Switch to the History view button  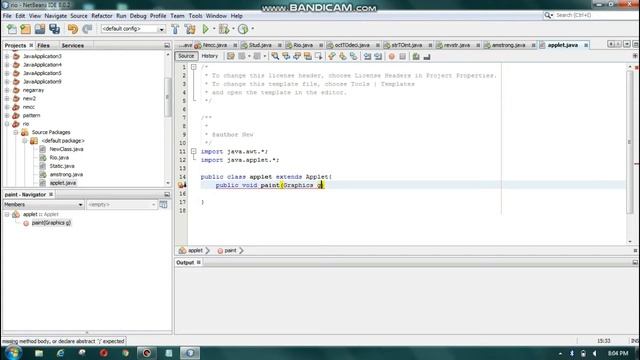pyautogui.click(x=210, y=56)
